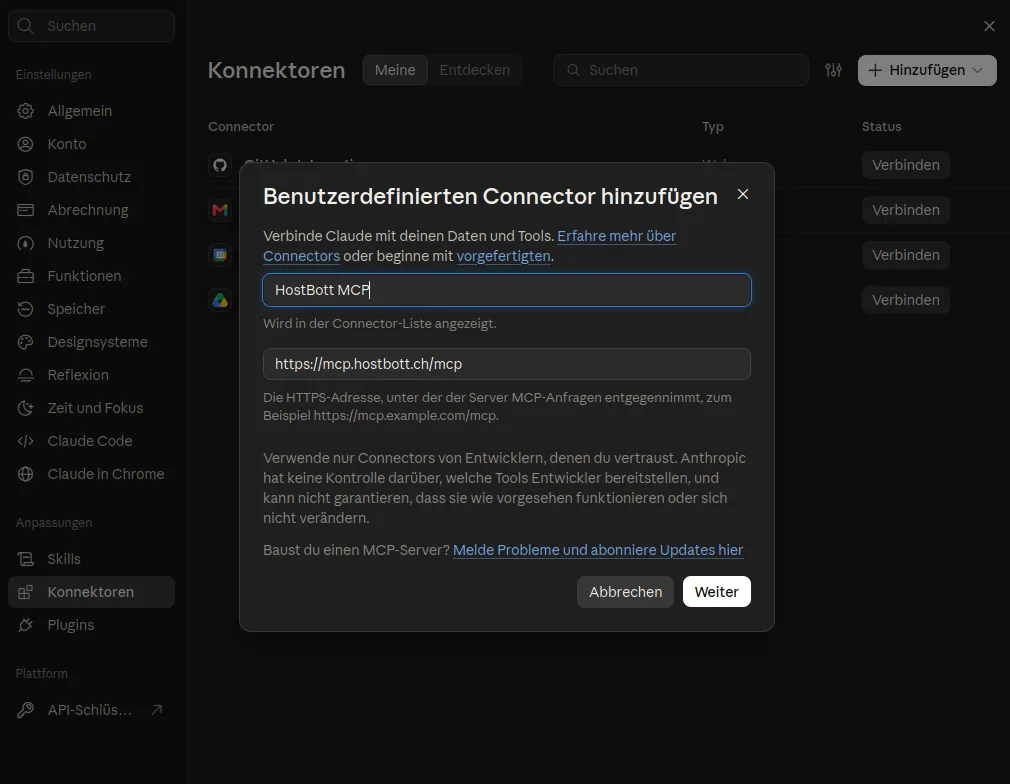Click the Abbrechen button
This screenshot has height=784, width=1010.
[625, 591]
